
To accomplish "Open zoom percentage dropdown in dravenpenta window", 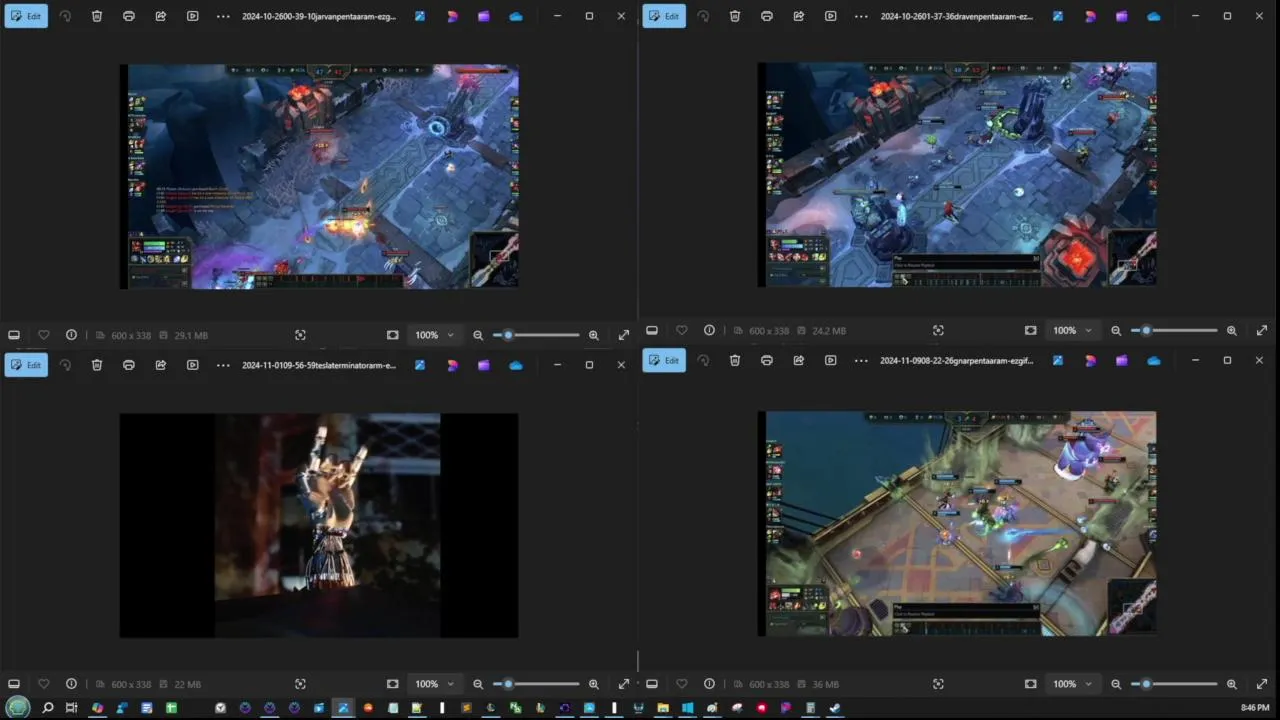I will [x=1073, y=330].
